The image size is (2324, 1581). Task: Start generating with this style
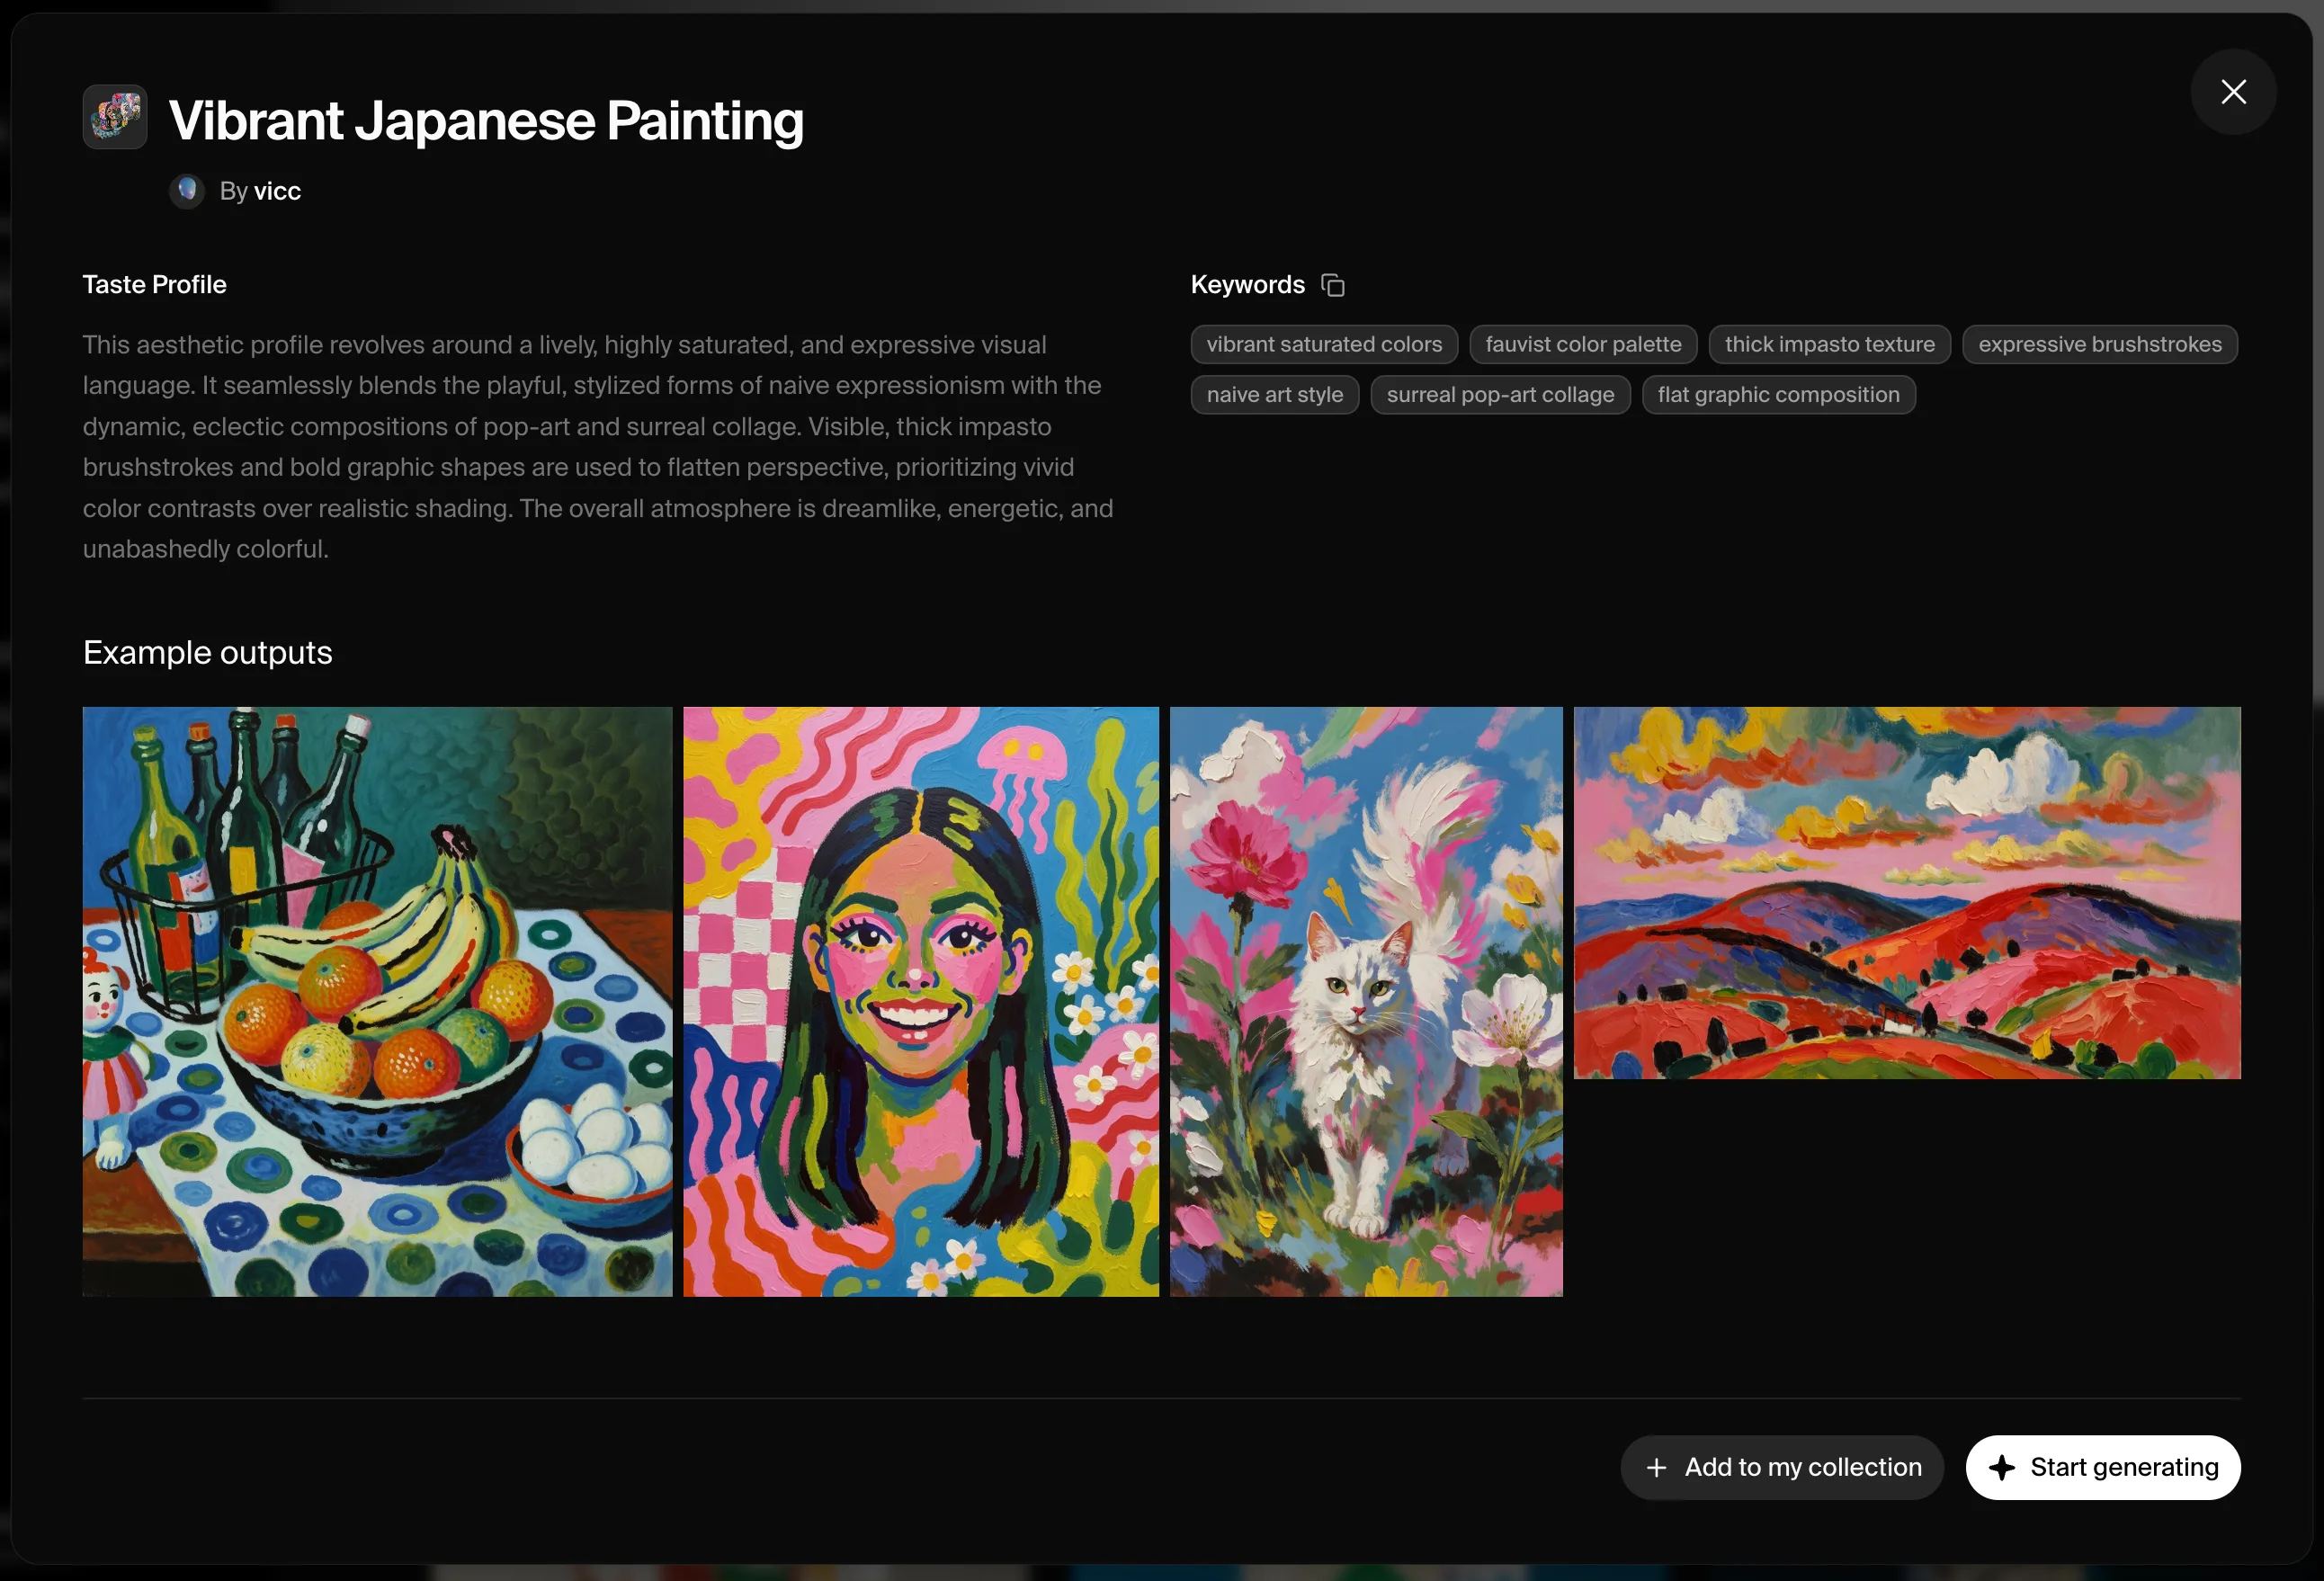tap(2102, 1467)
